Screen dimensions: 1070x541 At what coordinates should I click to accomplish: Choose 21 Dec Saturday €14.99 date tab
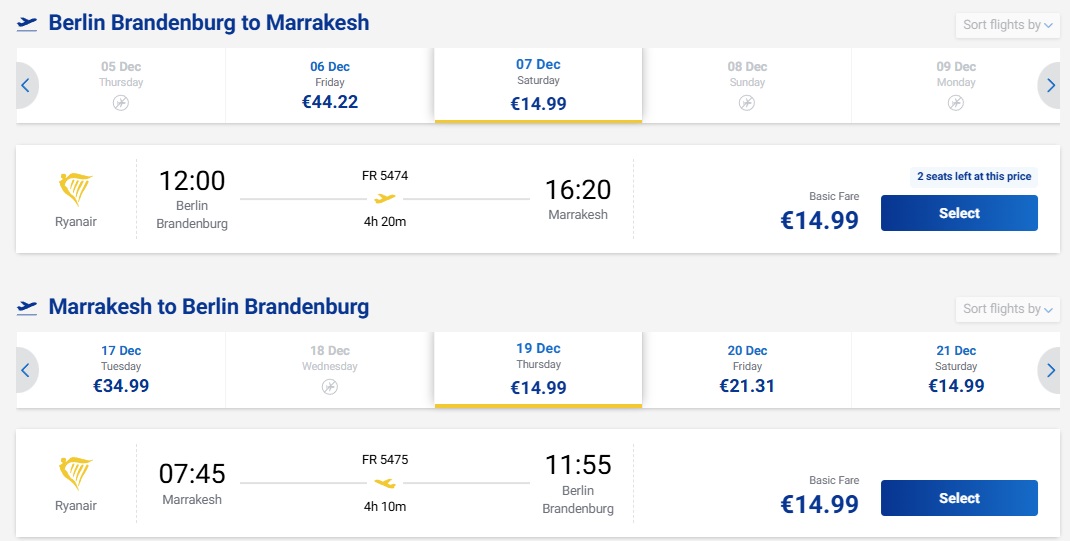(956, 370)
